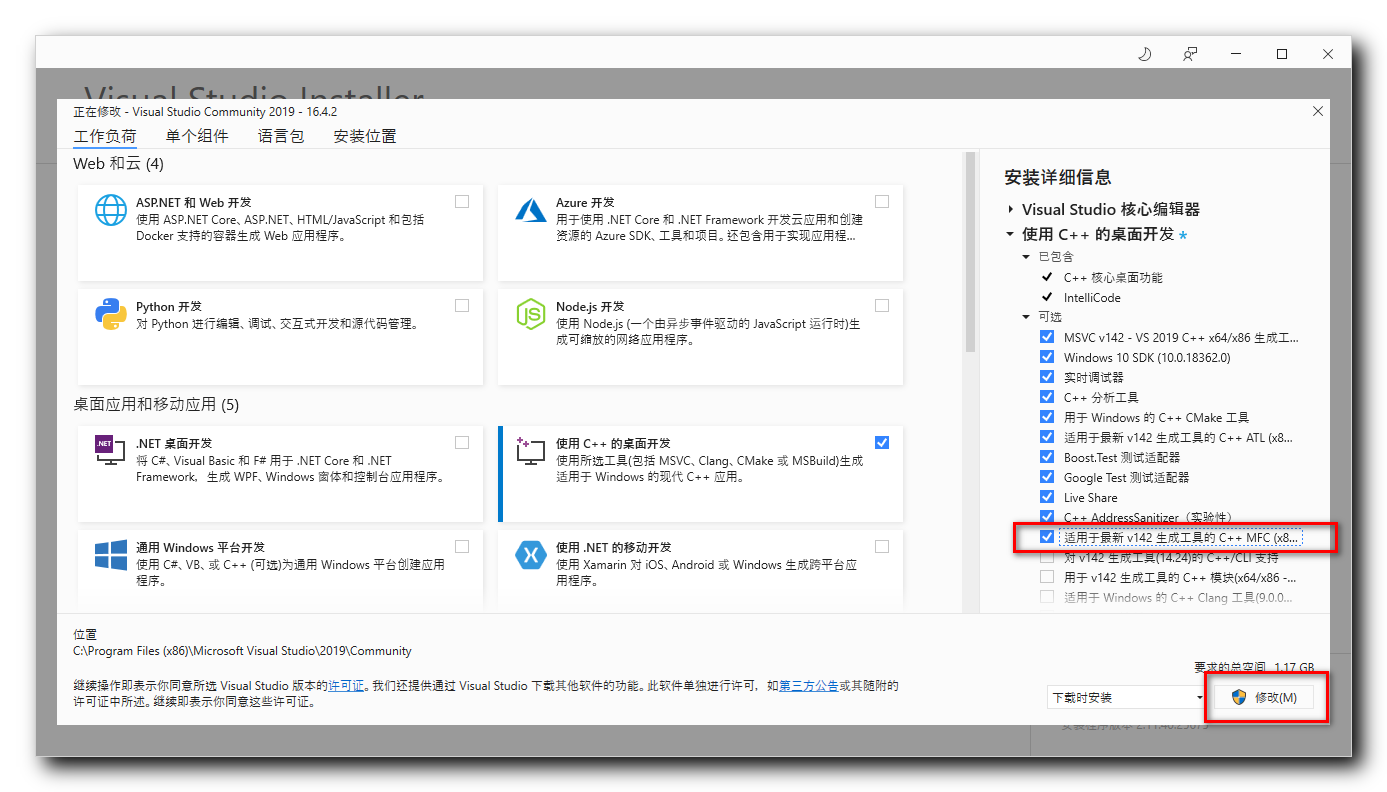1387x792 pixels.
Task: Click the Web 和云 (4) section heading
Action: click(118, 163)
